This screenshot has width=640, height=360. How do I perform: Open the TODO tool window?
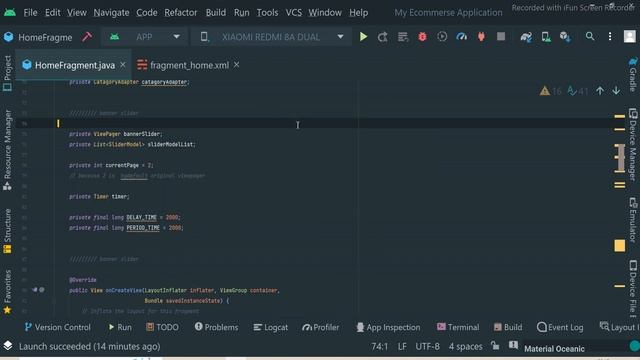tap(162, 327)
